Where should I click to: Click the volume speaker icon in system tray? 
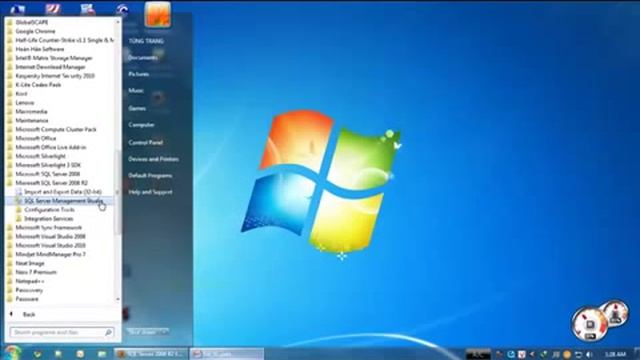click(x=589, y=354)
